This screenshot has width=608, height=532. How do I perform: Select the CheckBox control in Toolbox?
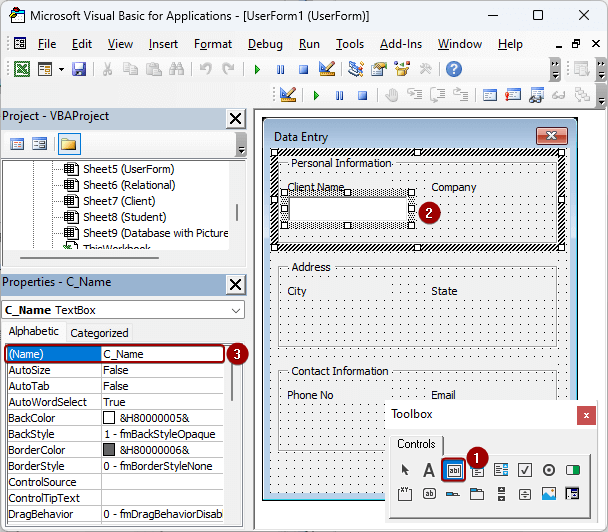pyautogui.click(x=525, y=469)
